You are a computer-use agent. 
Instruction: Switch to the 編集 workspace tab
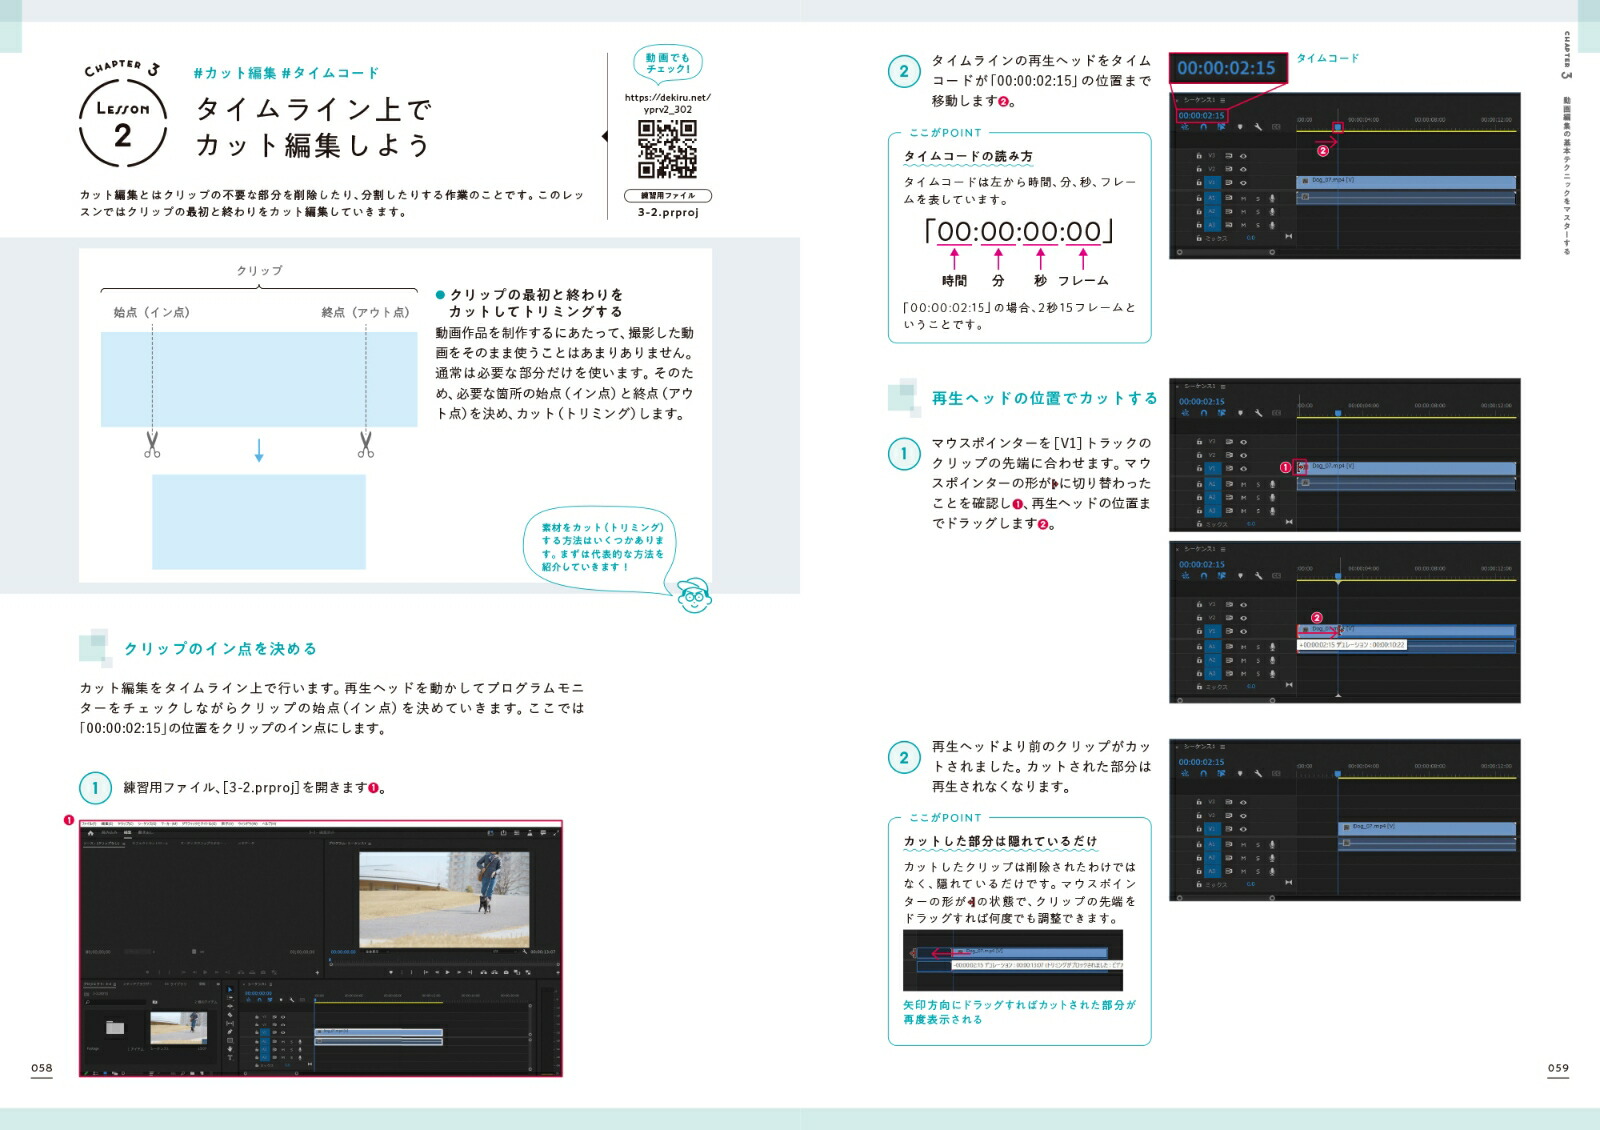[128, 832]
